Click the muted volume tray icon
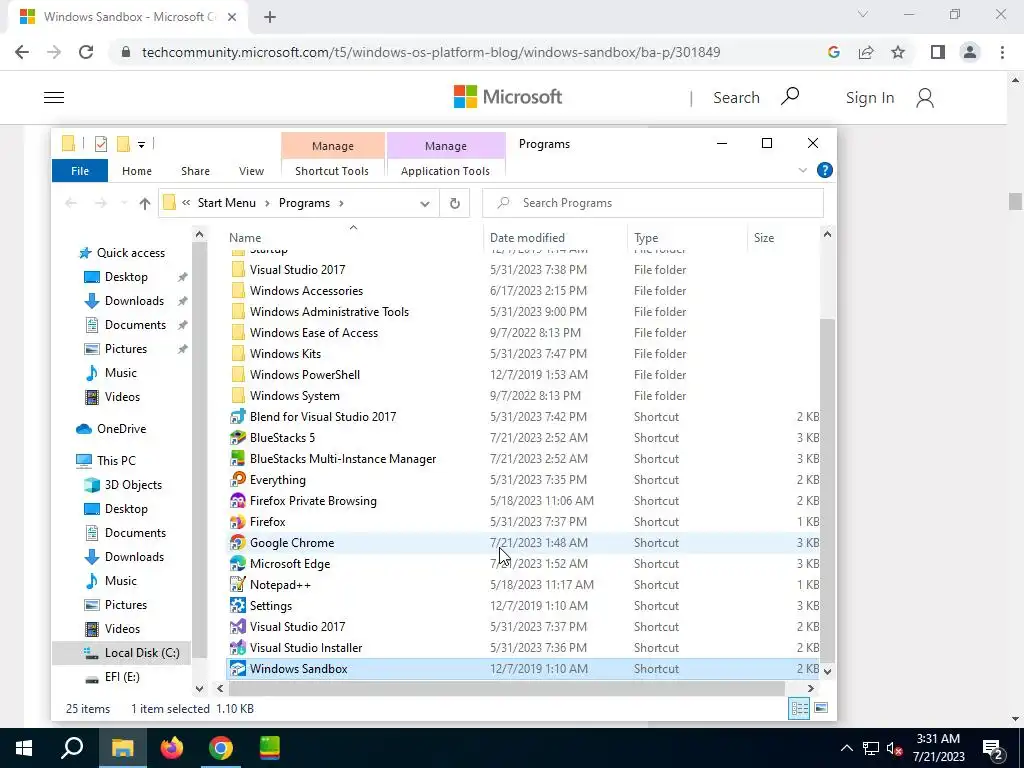 pyautogui.click(x=895, y=748)
